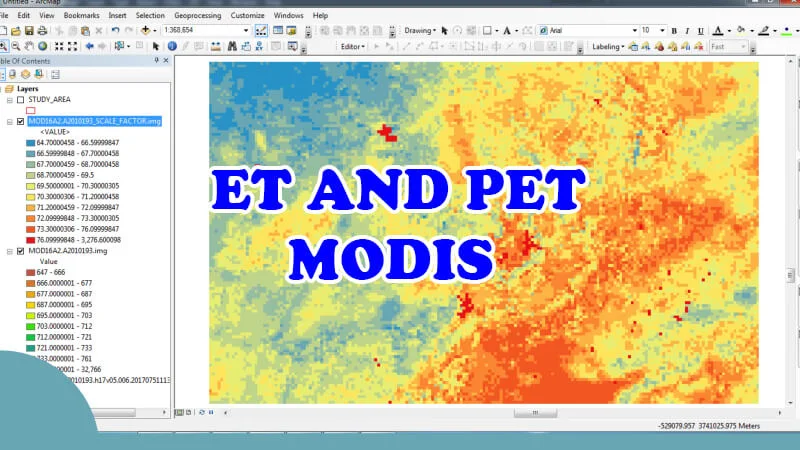Click the Add Data button

point(145,31)
